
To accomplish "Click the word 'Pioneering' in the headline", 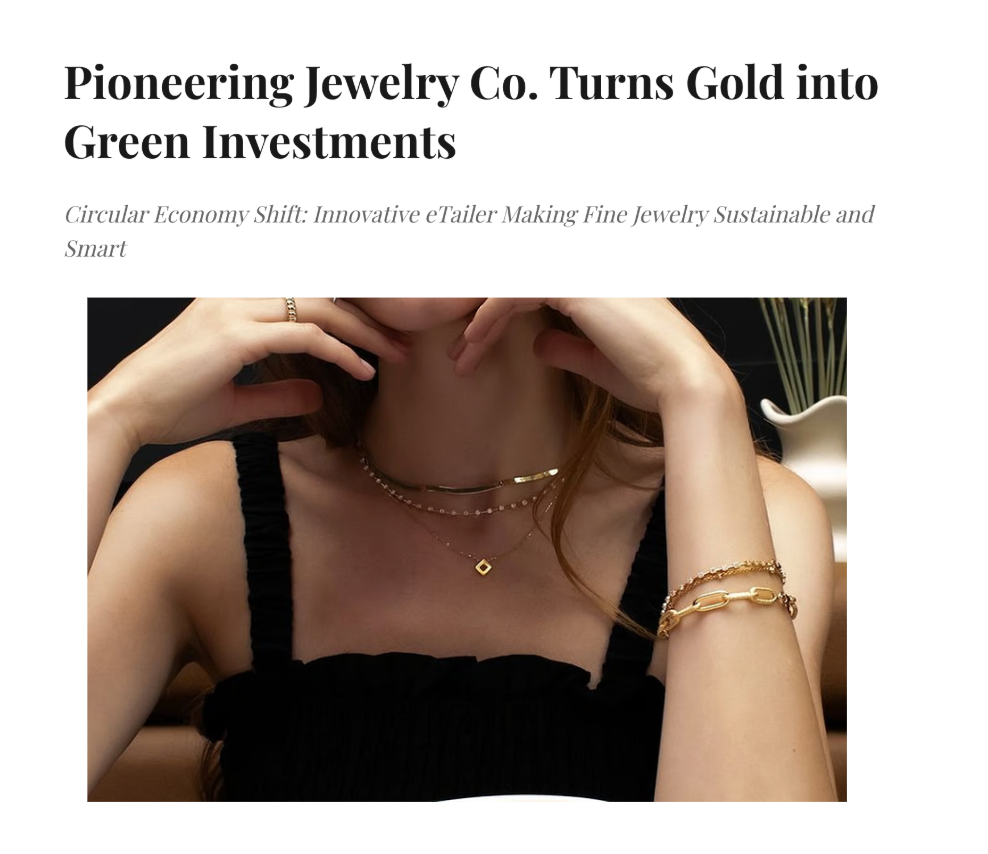I will click(x=179, y=84).
